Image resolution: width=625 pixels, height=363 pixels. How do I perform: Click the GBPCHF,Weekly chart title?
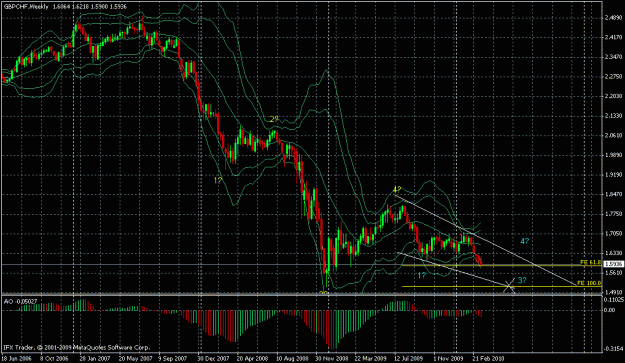point(26,7)
